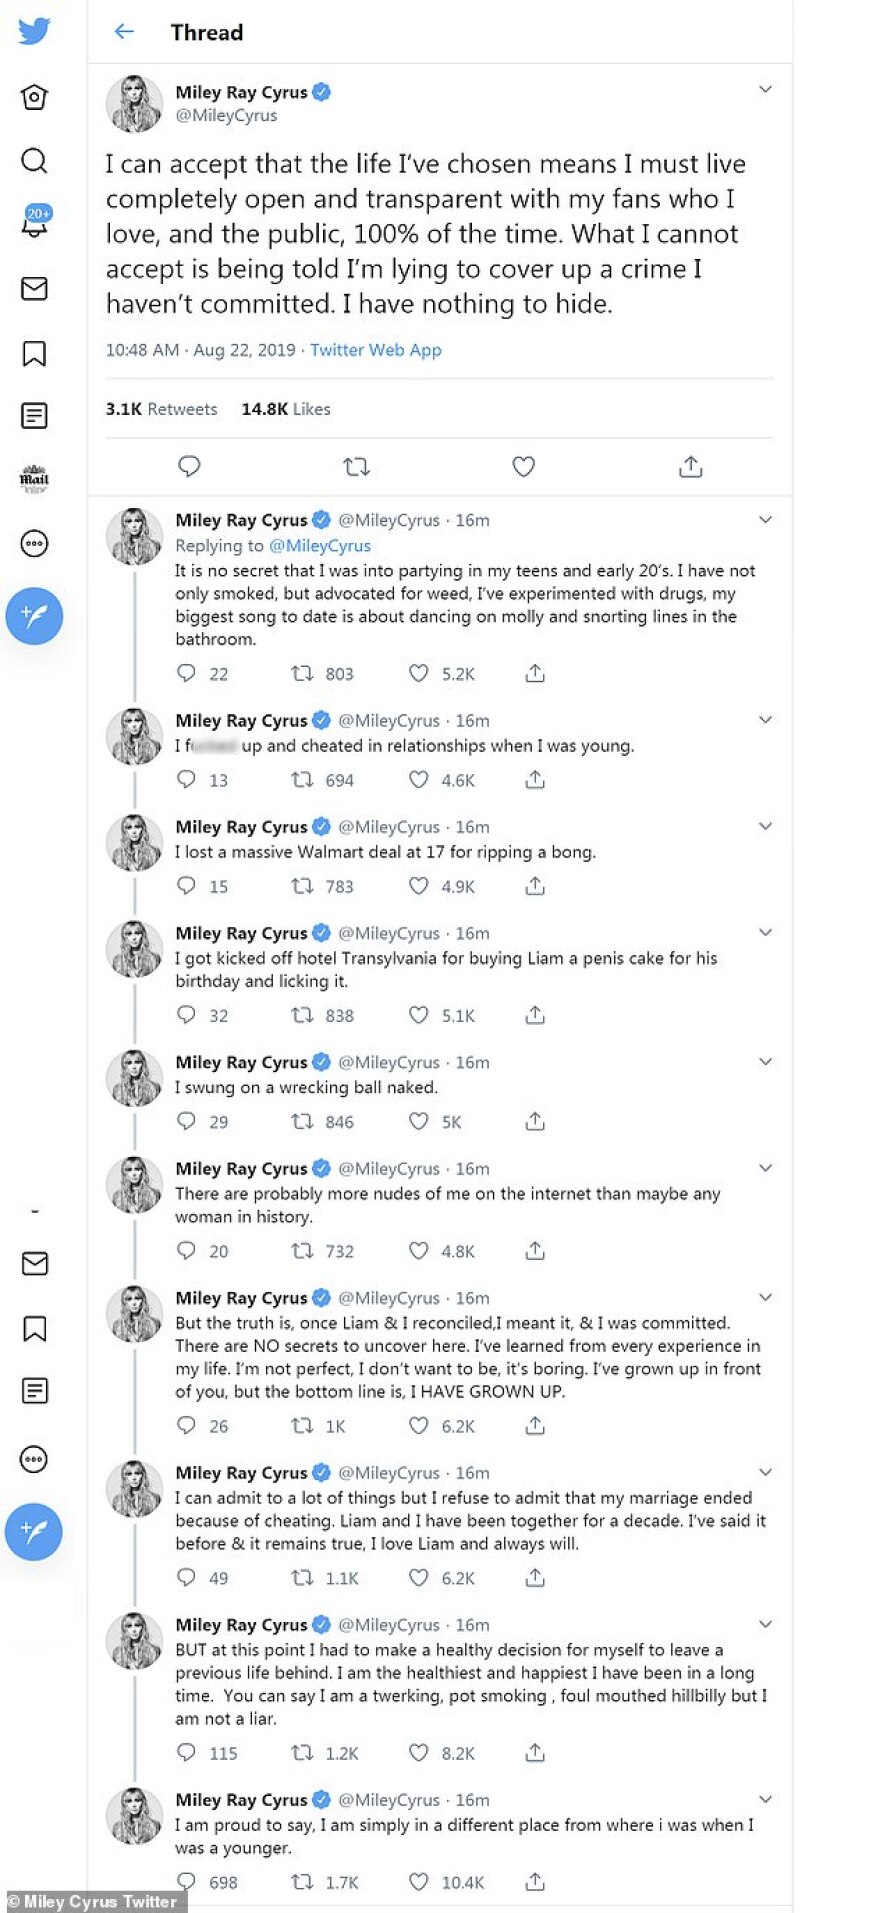Like the 'lost a massive Walmart deal' tweet

(419, 886)
